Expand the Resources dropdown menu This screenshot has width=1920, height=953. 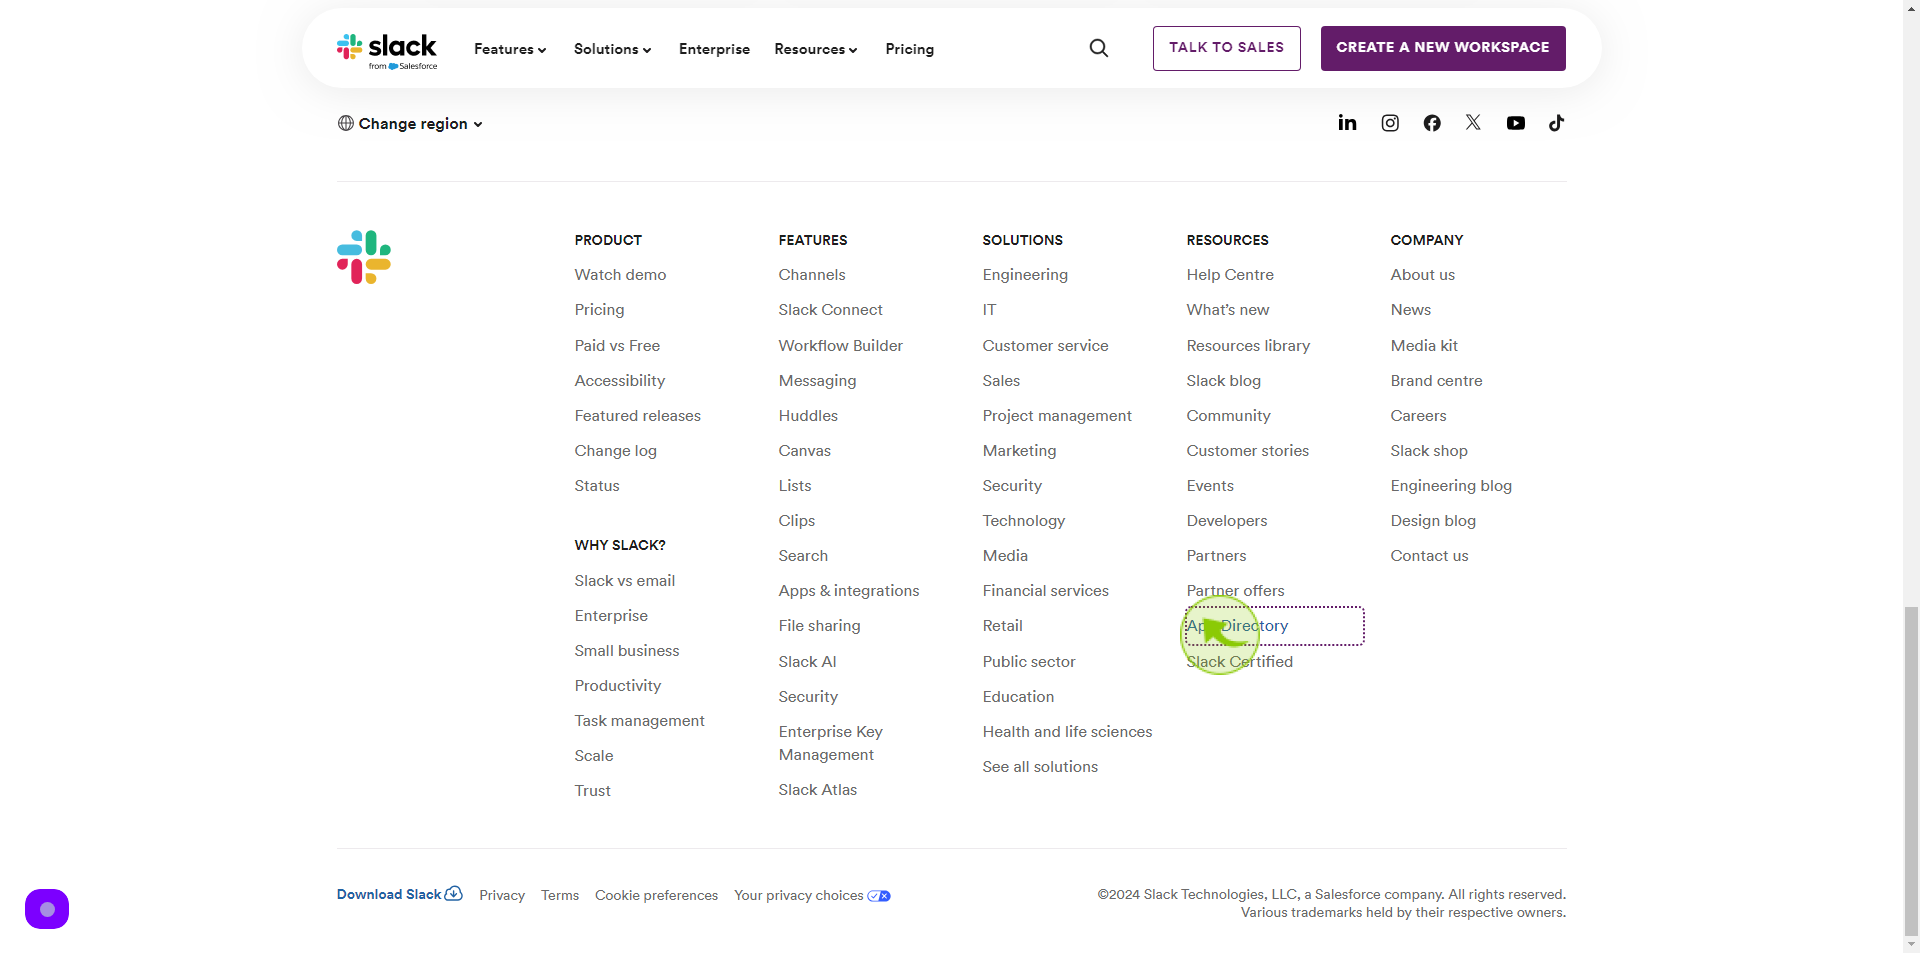point(816,49)
